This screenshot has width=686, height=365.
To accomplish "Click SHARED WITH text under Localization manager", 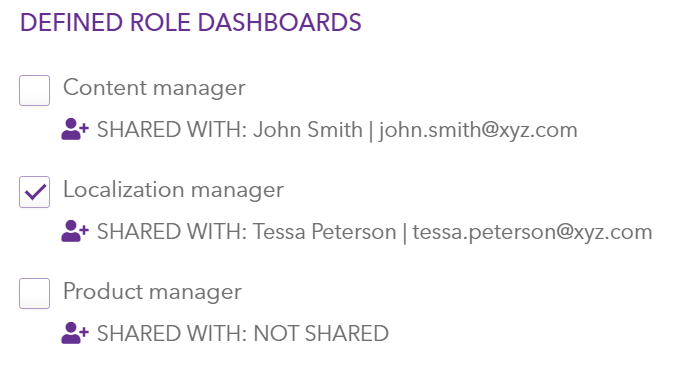I will click(x=172, y=232).
